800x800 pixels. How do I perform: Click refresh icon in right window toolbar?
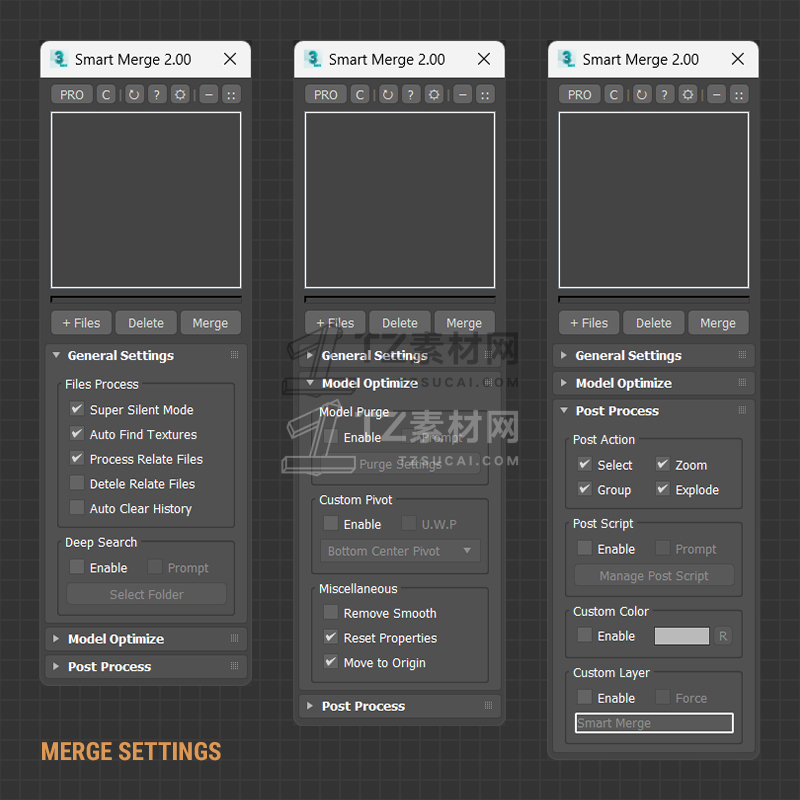[642, 95]
